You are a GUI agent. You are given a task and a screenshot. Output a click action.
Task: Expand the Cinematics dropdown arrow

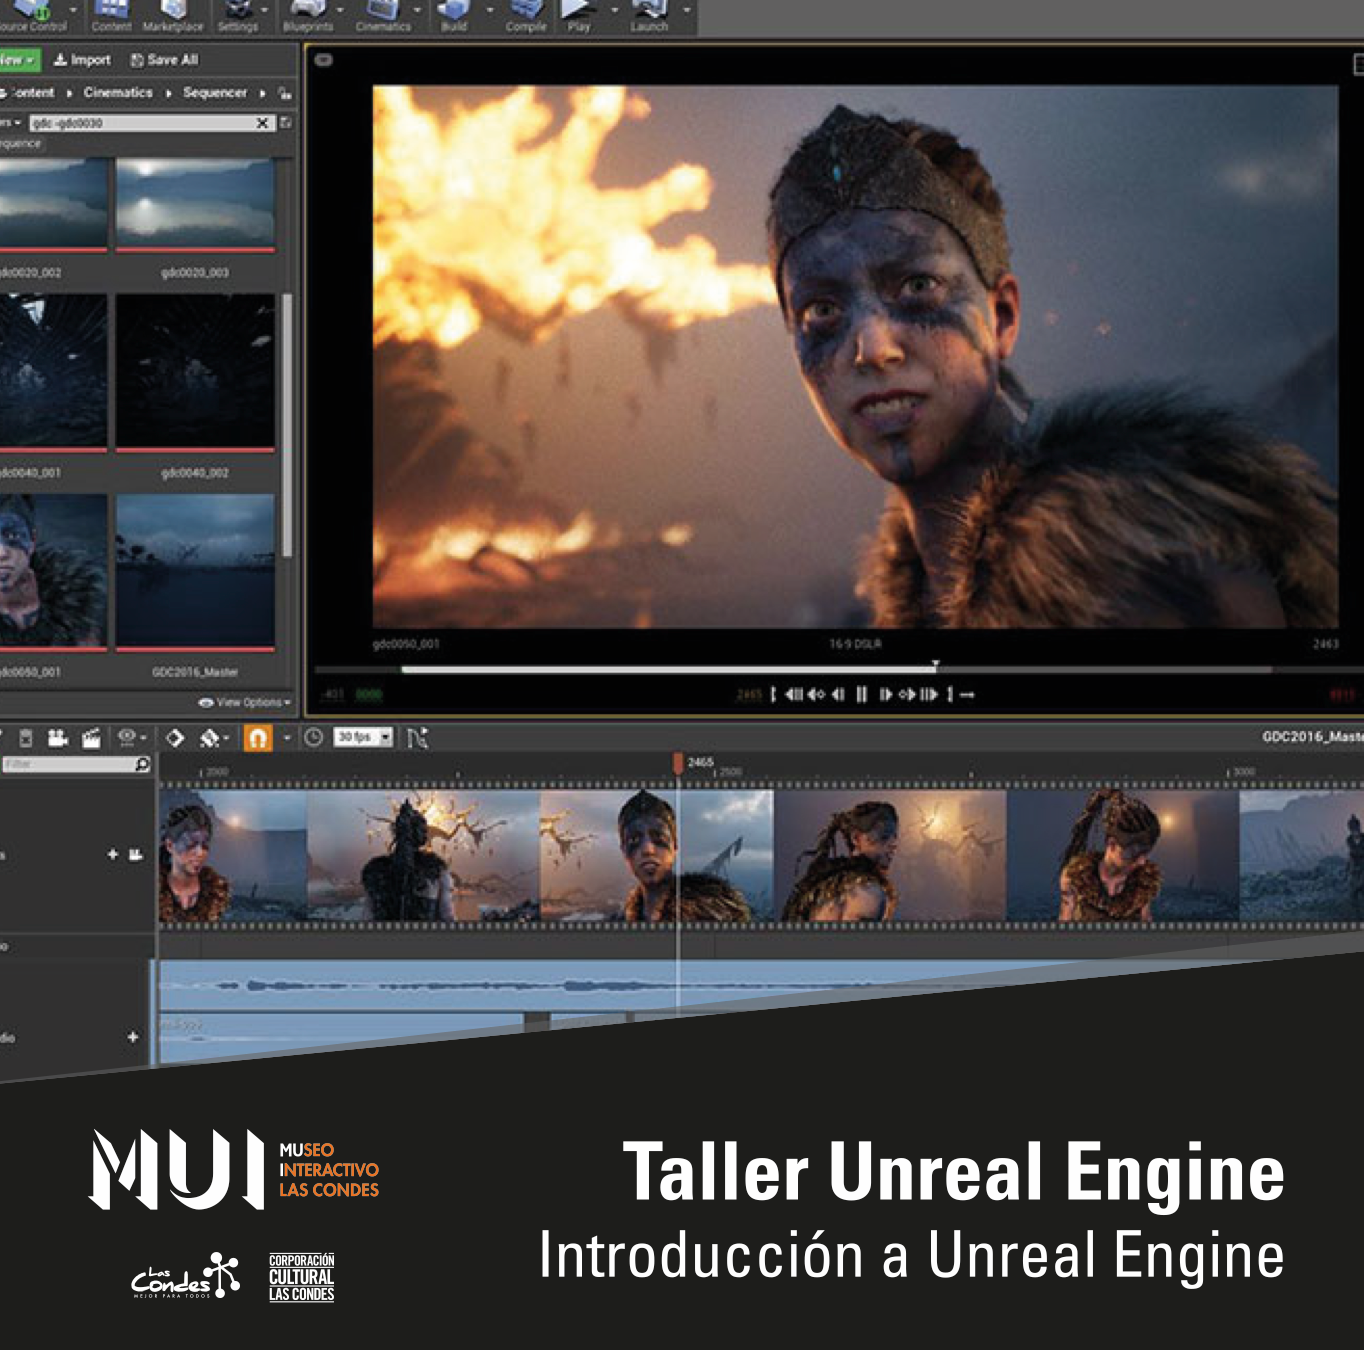(x=417, y=10)
